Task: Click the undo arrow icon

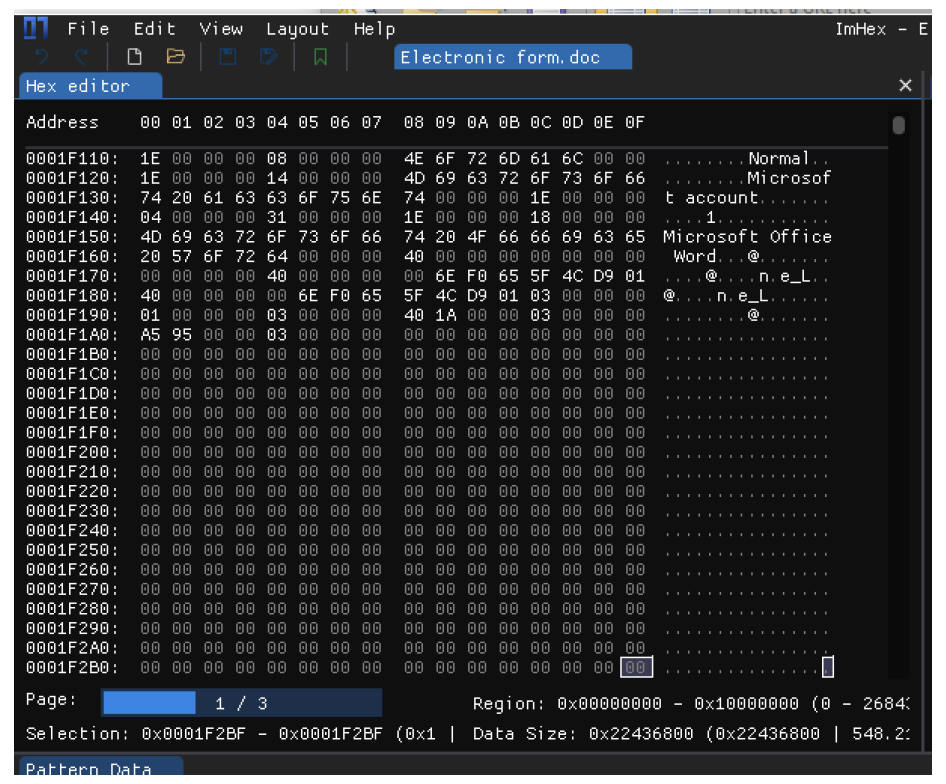Action: [41, 57]
